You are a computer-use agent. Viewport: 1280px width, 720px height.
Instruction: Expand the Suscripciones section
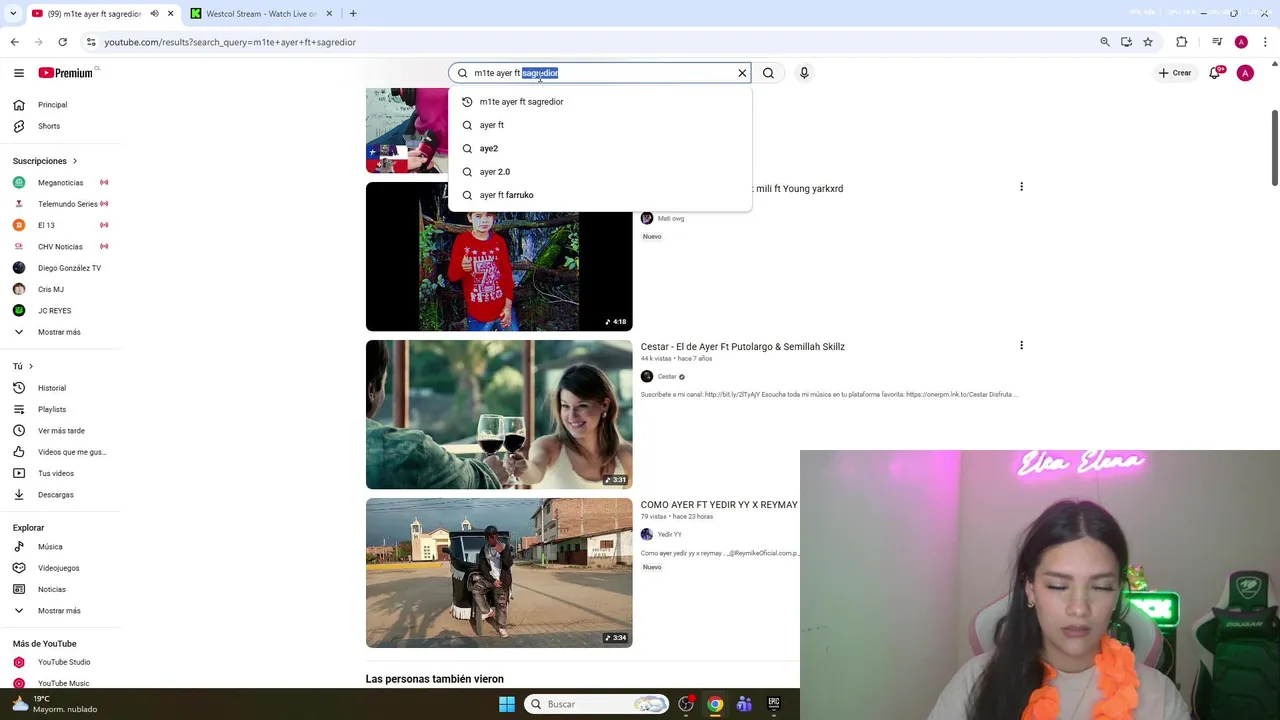pyautogui.click(x=45, y=161)
